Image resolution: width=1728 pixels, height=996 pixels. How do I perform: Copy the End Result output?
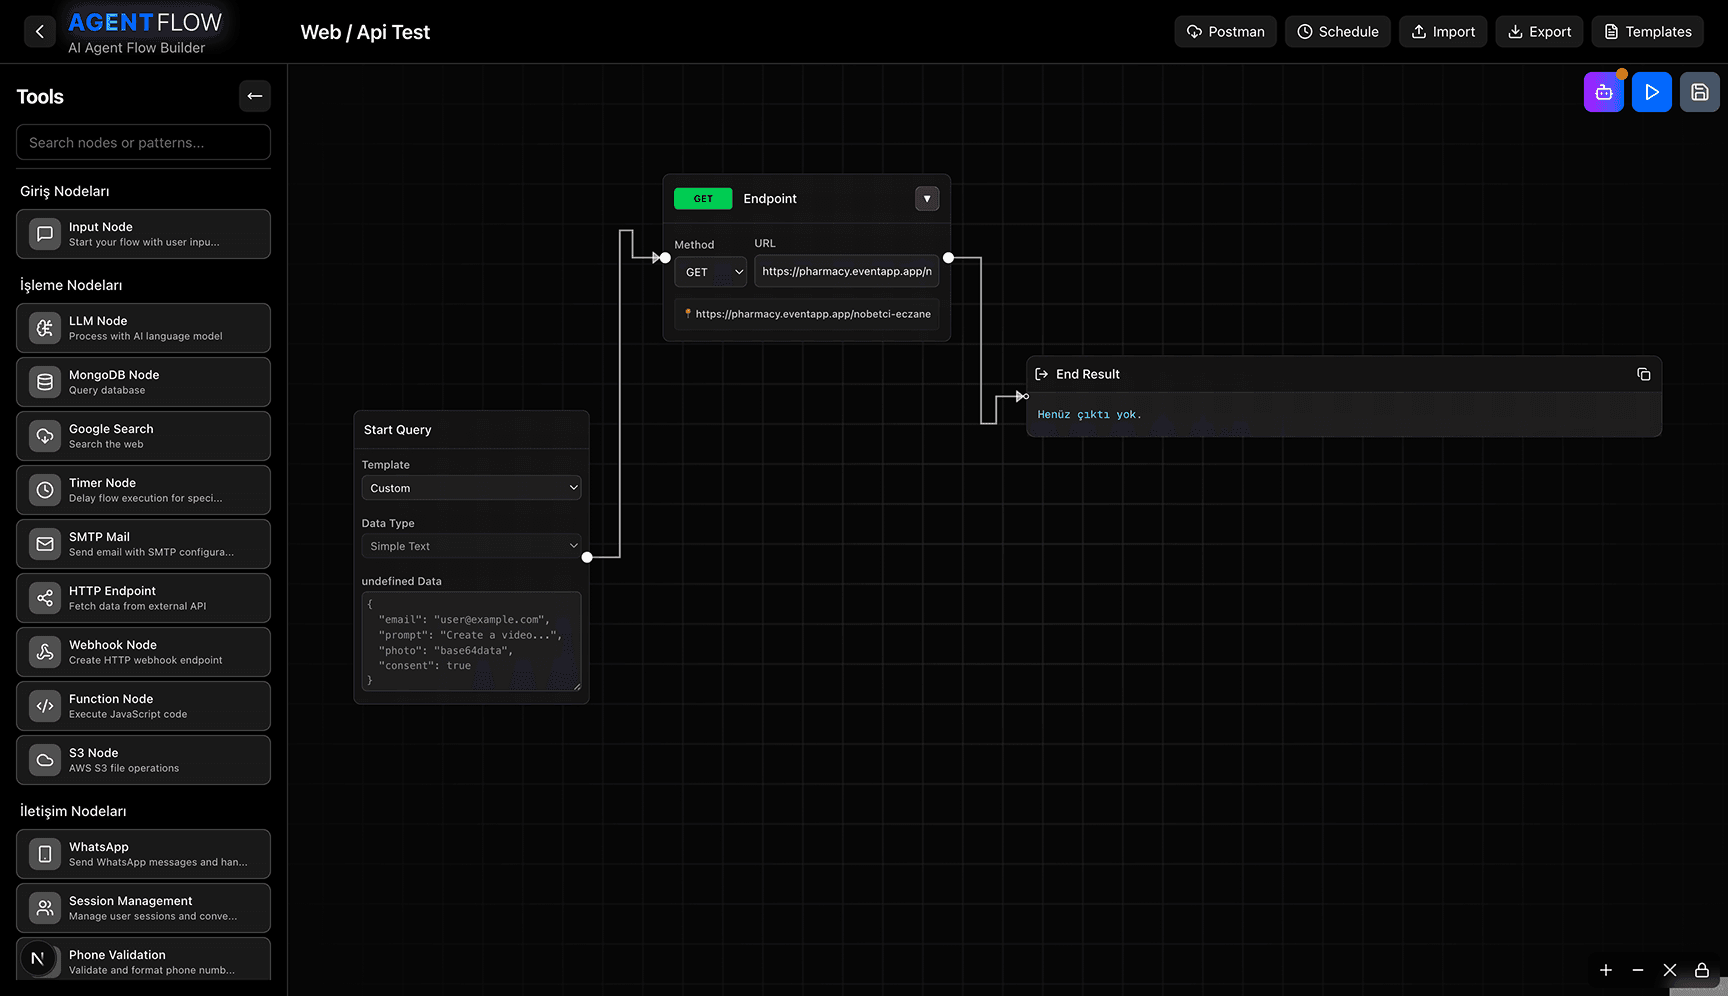pos(1643,374)
